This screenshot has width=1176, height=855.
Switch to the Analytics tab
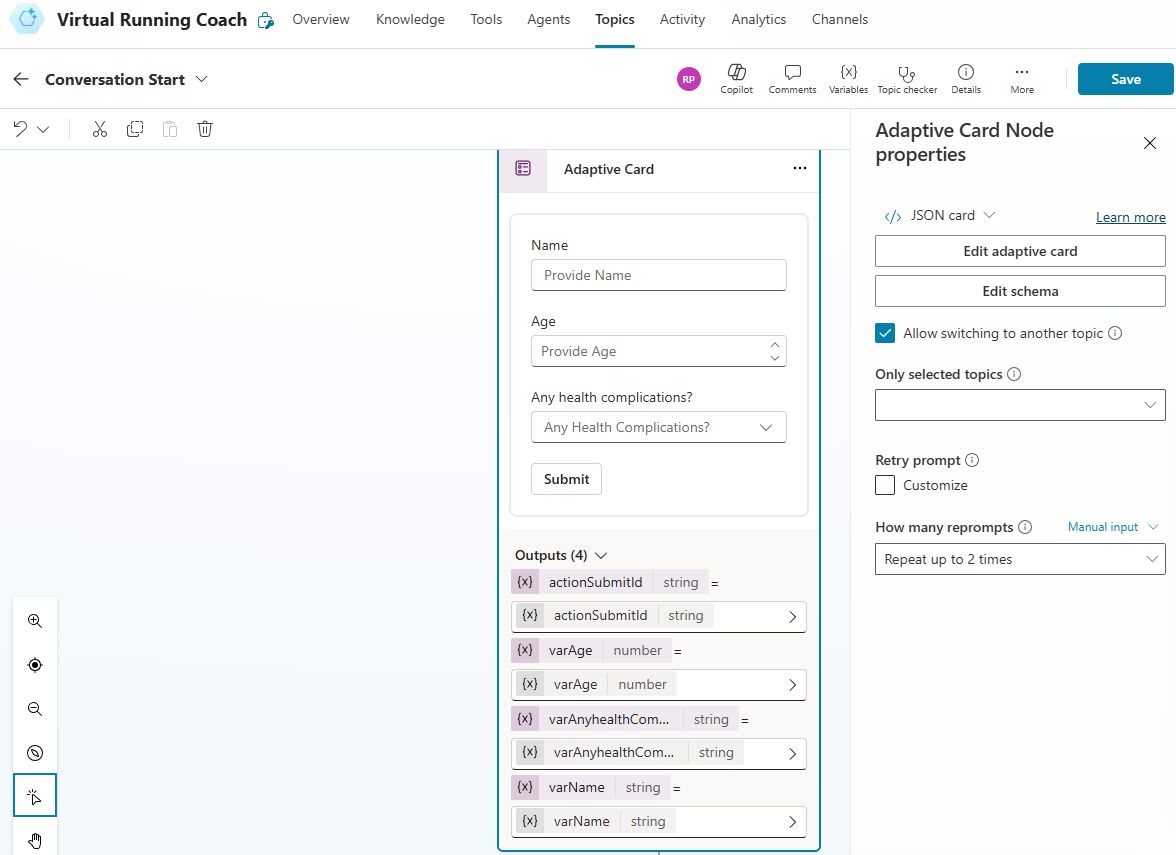tap(758, 20)
